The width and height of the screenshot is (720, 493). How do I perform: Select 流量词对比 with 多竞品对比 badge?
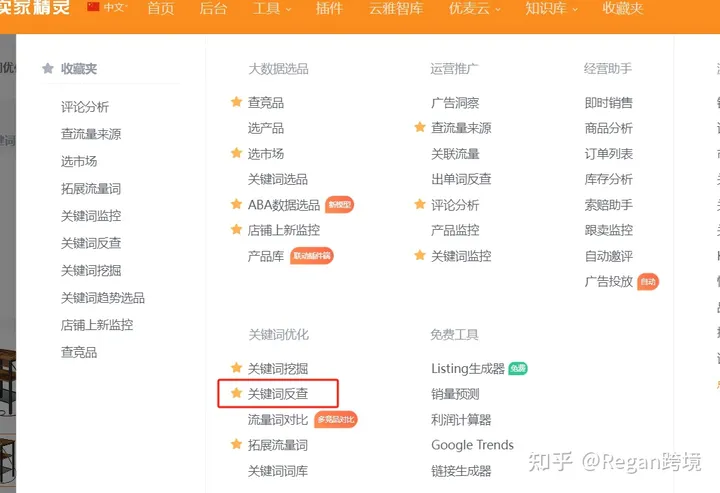[x=278, y=420]
